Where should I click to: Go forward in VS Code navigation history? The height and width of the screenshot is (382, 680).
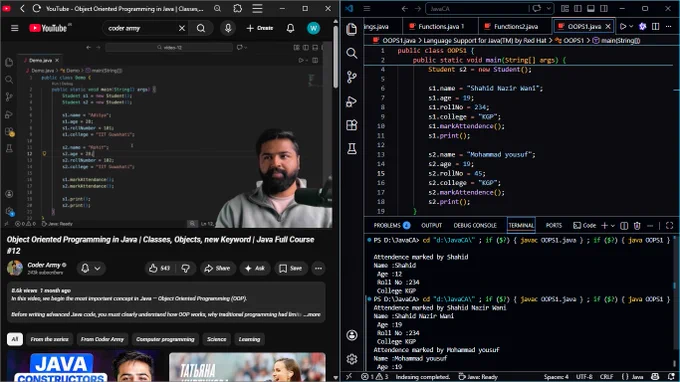click(x=418, y=9)
